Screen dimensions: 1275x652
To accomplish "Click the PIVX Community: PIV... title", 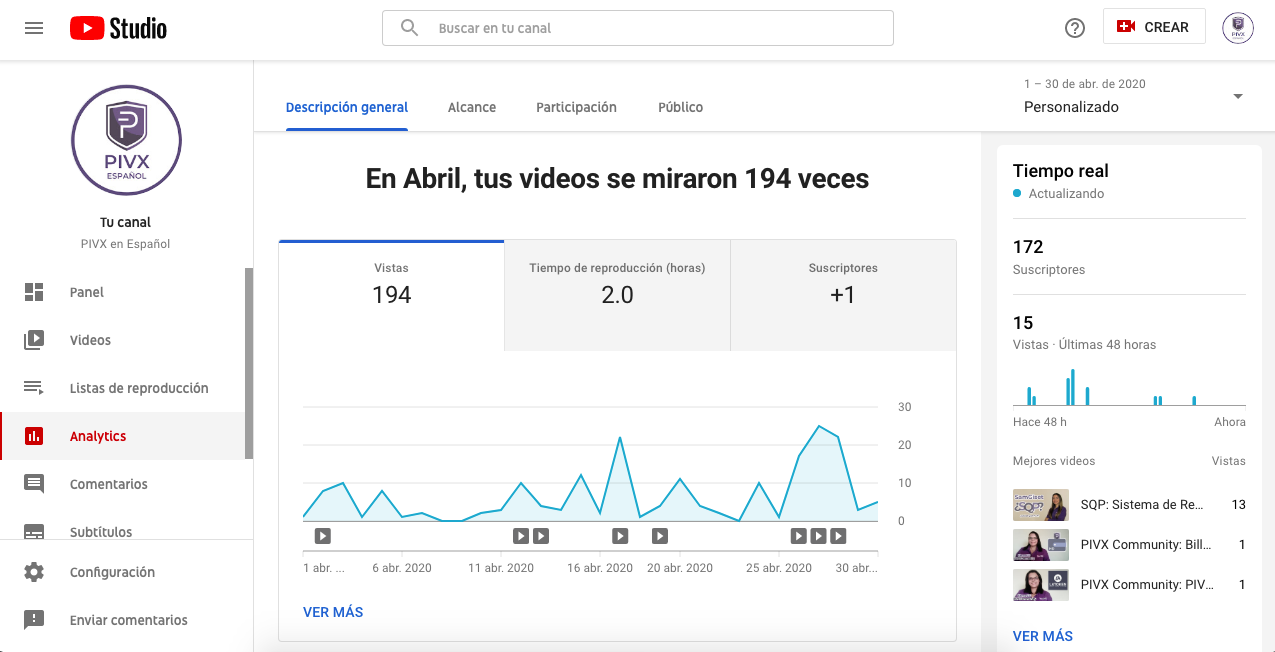I will 1146,585.
